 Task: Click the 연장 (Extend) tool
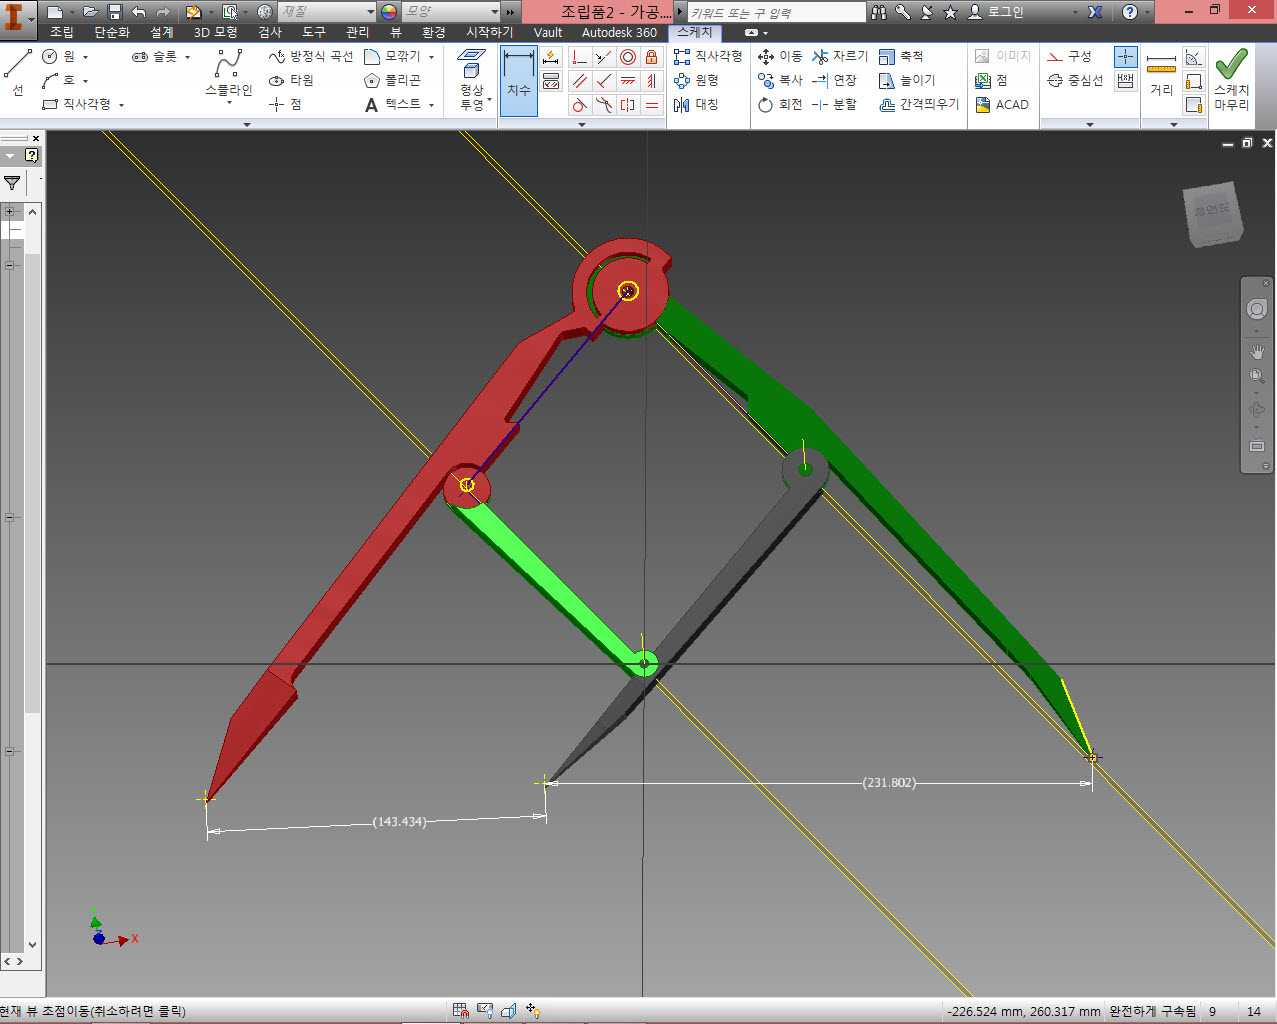(x=834, y=80)
